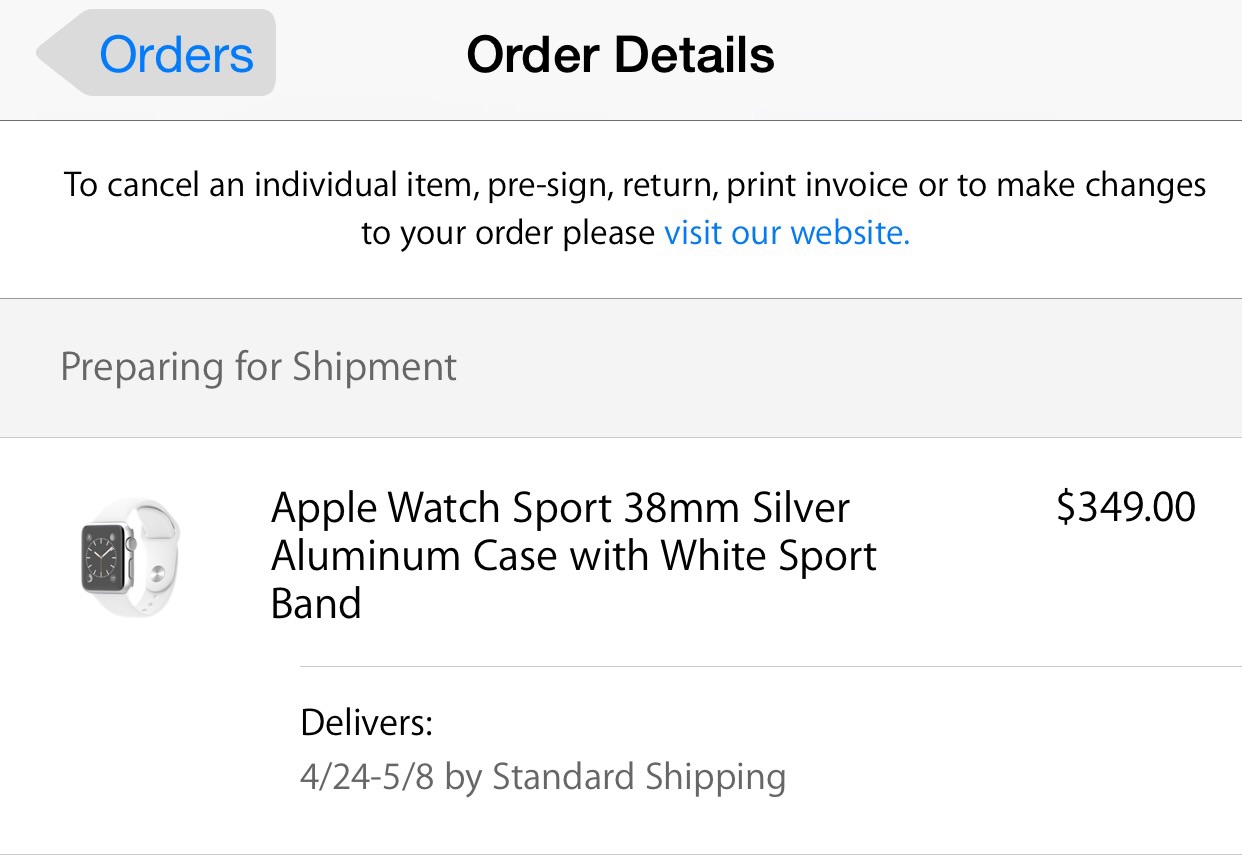Tap the Apple Watch product thumbnail

click(130, 556)
